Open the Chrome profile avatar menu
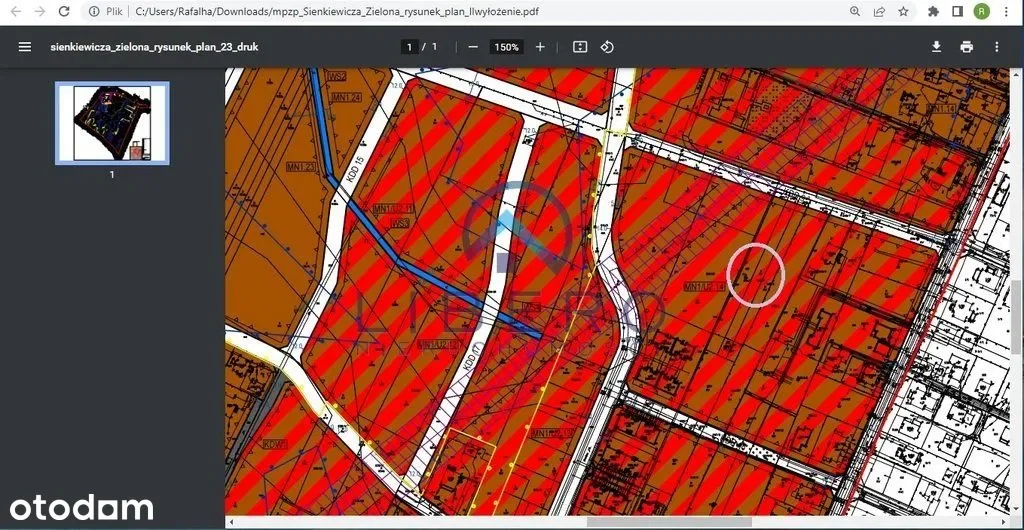 pyautogui.click(x=982, y=12)
